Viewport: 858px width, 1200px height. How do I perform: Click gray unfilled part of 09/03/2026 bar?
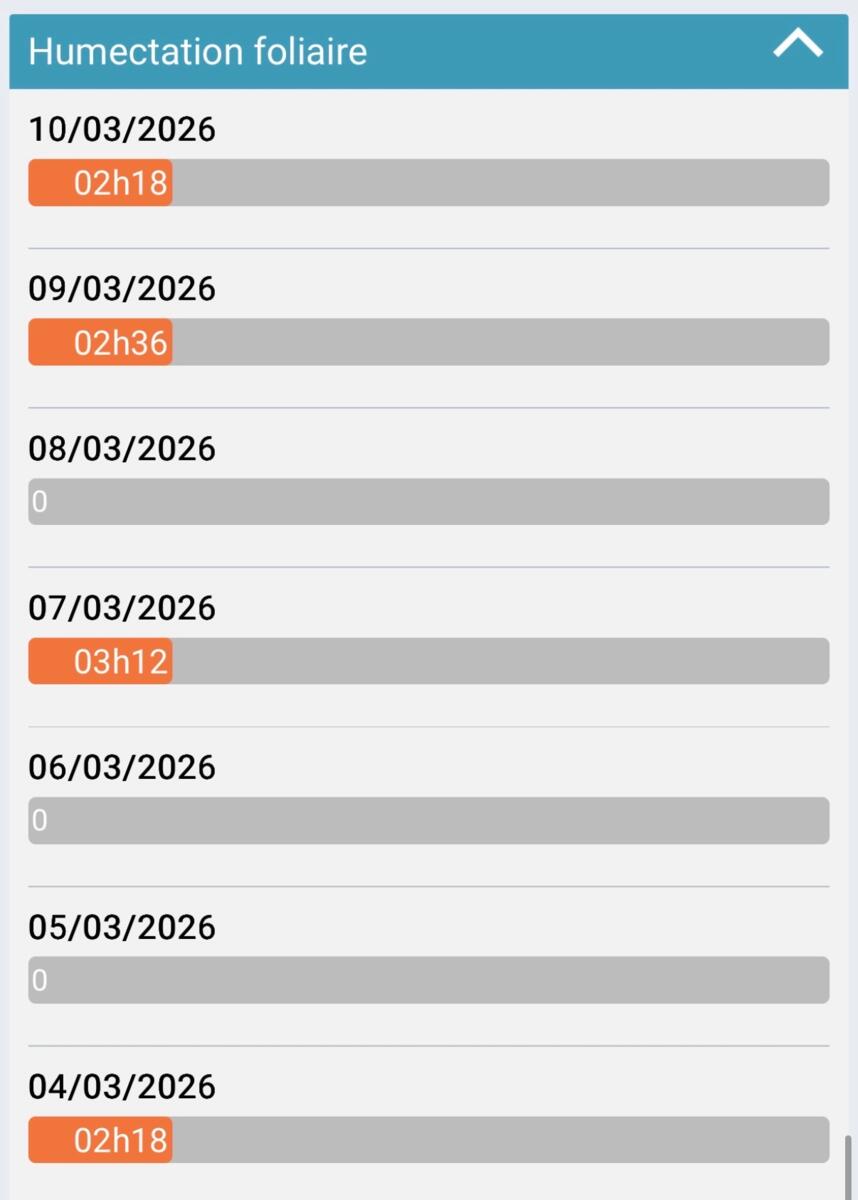click(500, 342)
